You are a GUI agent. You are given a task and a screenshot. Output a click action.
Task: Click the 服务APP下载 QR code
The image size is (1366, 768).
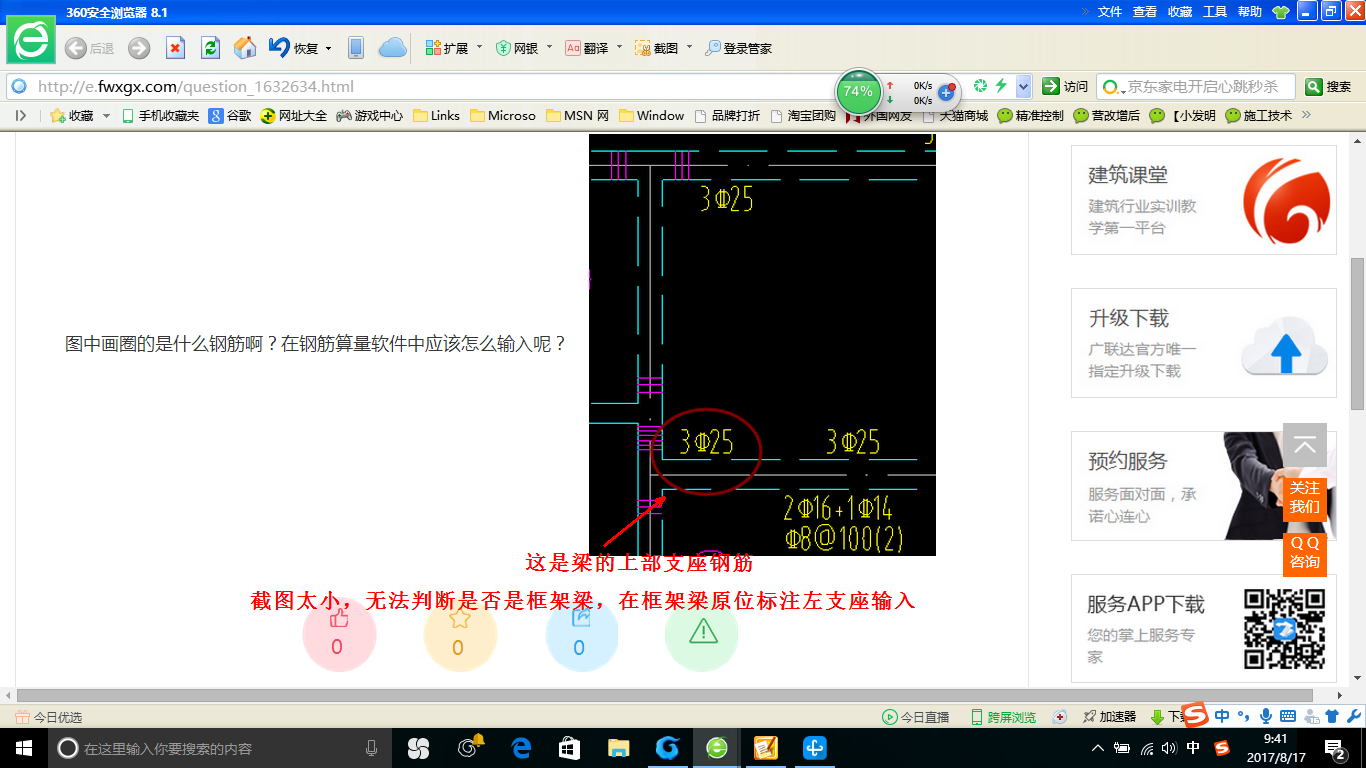[1284, 629]
